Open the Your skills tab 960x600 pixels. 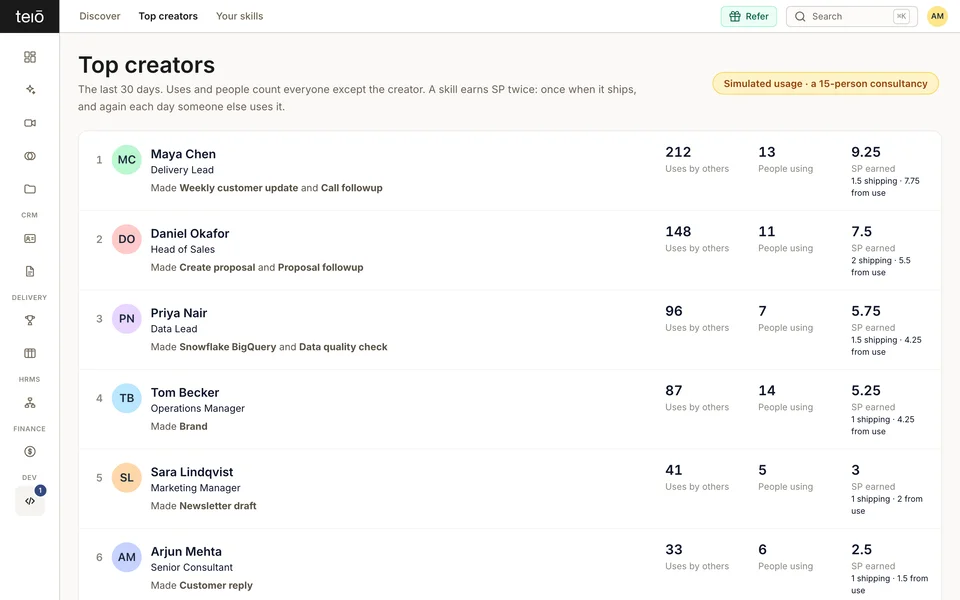coord(239,17)
